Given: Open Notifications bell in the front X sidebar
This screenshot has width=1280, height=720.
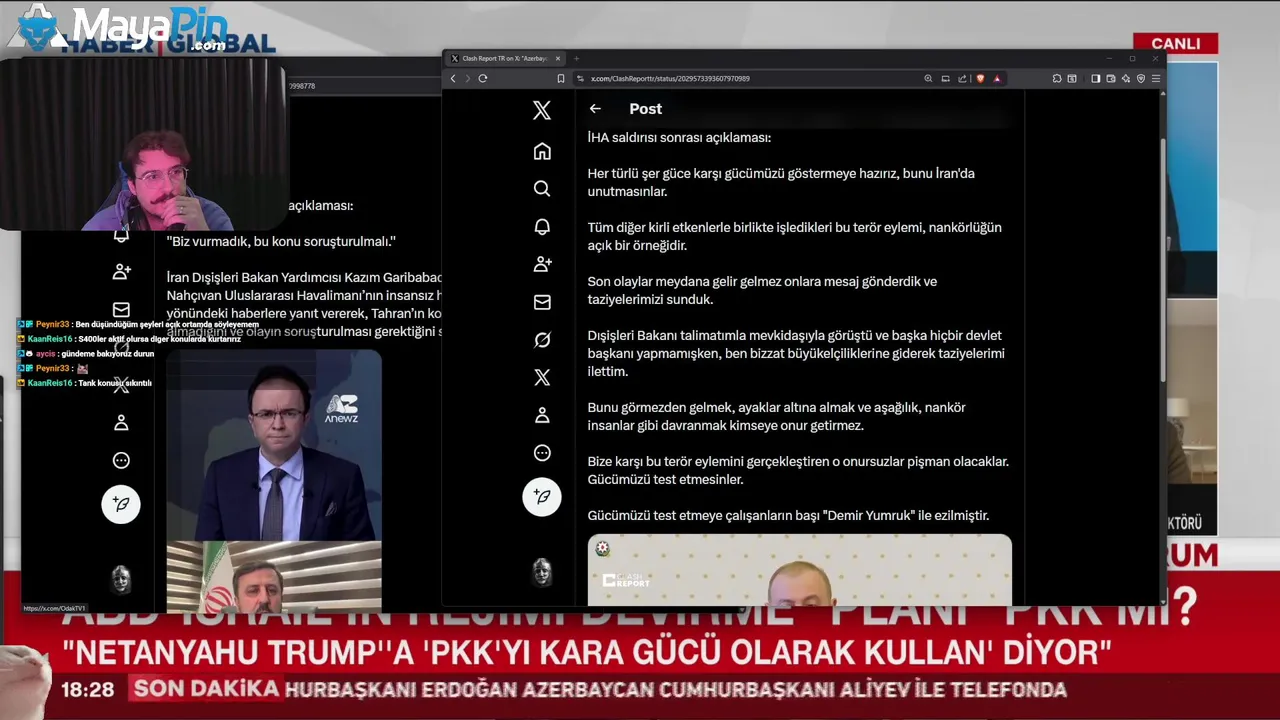Looking at the screenshot, I should (x=542, y=227).
